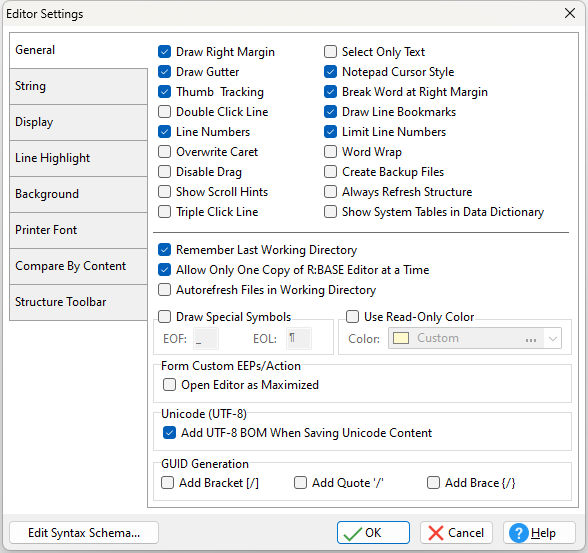The height and width of the screenshot is (553, 588).
Task: Disable Add UTF-8 BOM When Saving
Action: coord(169,433)
